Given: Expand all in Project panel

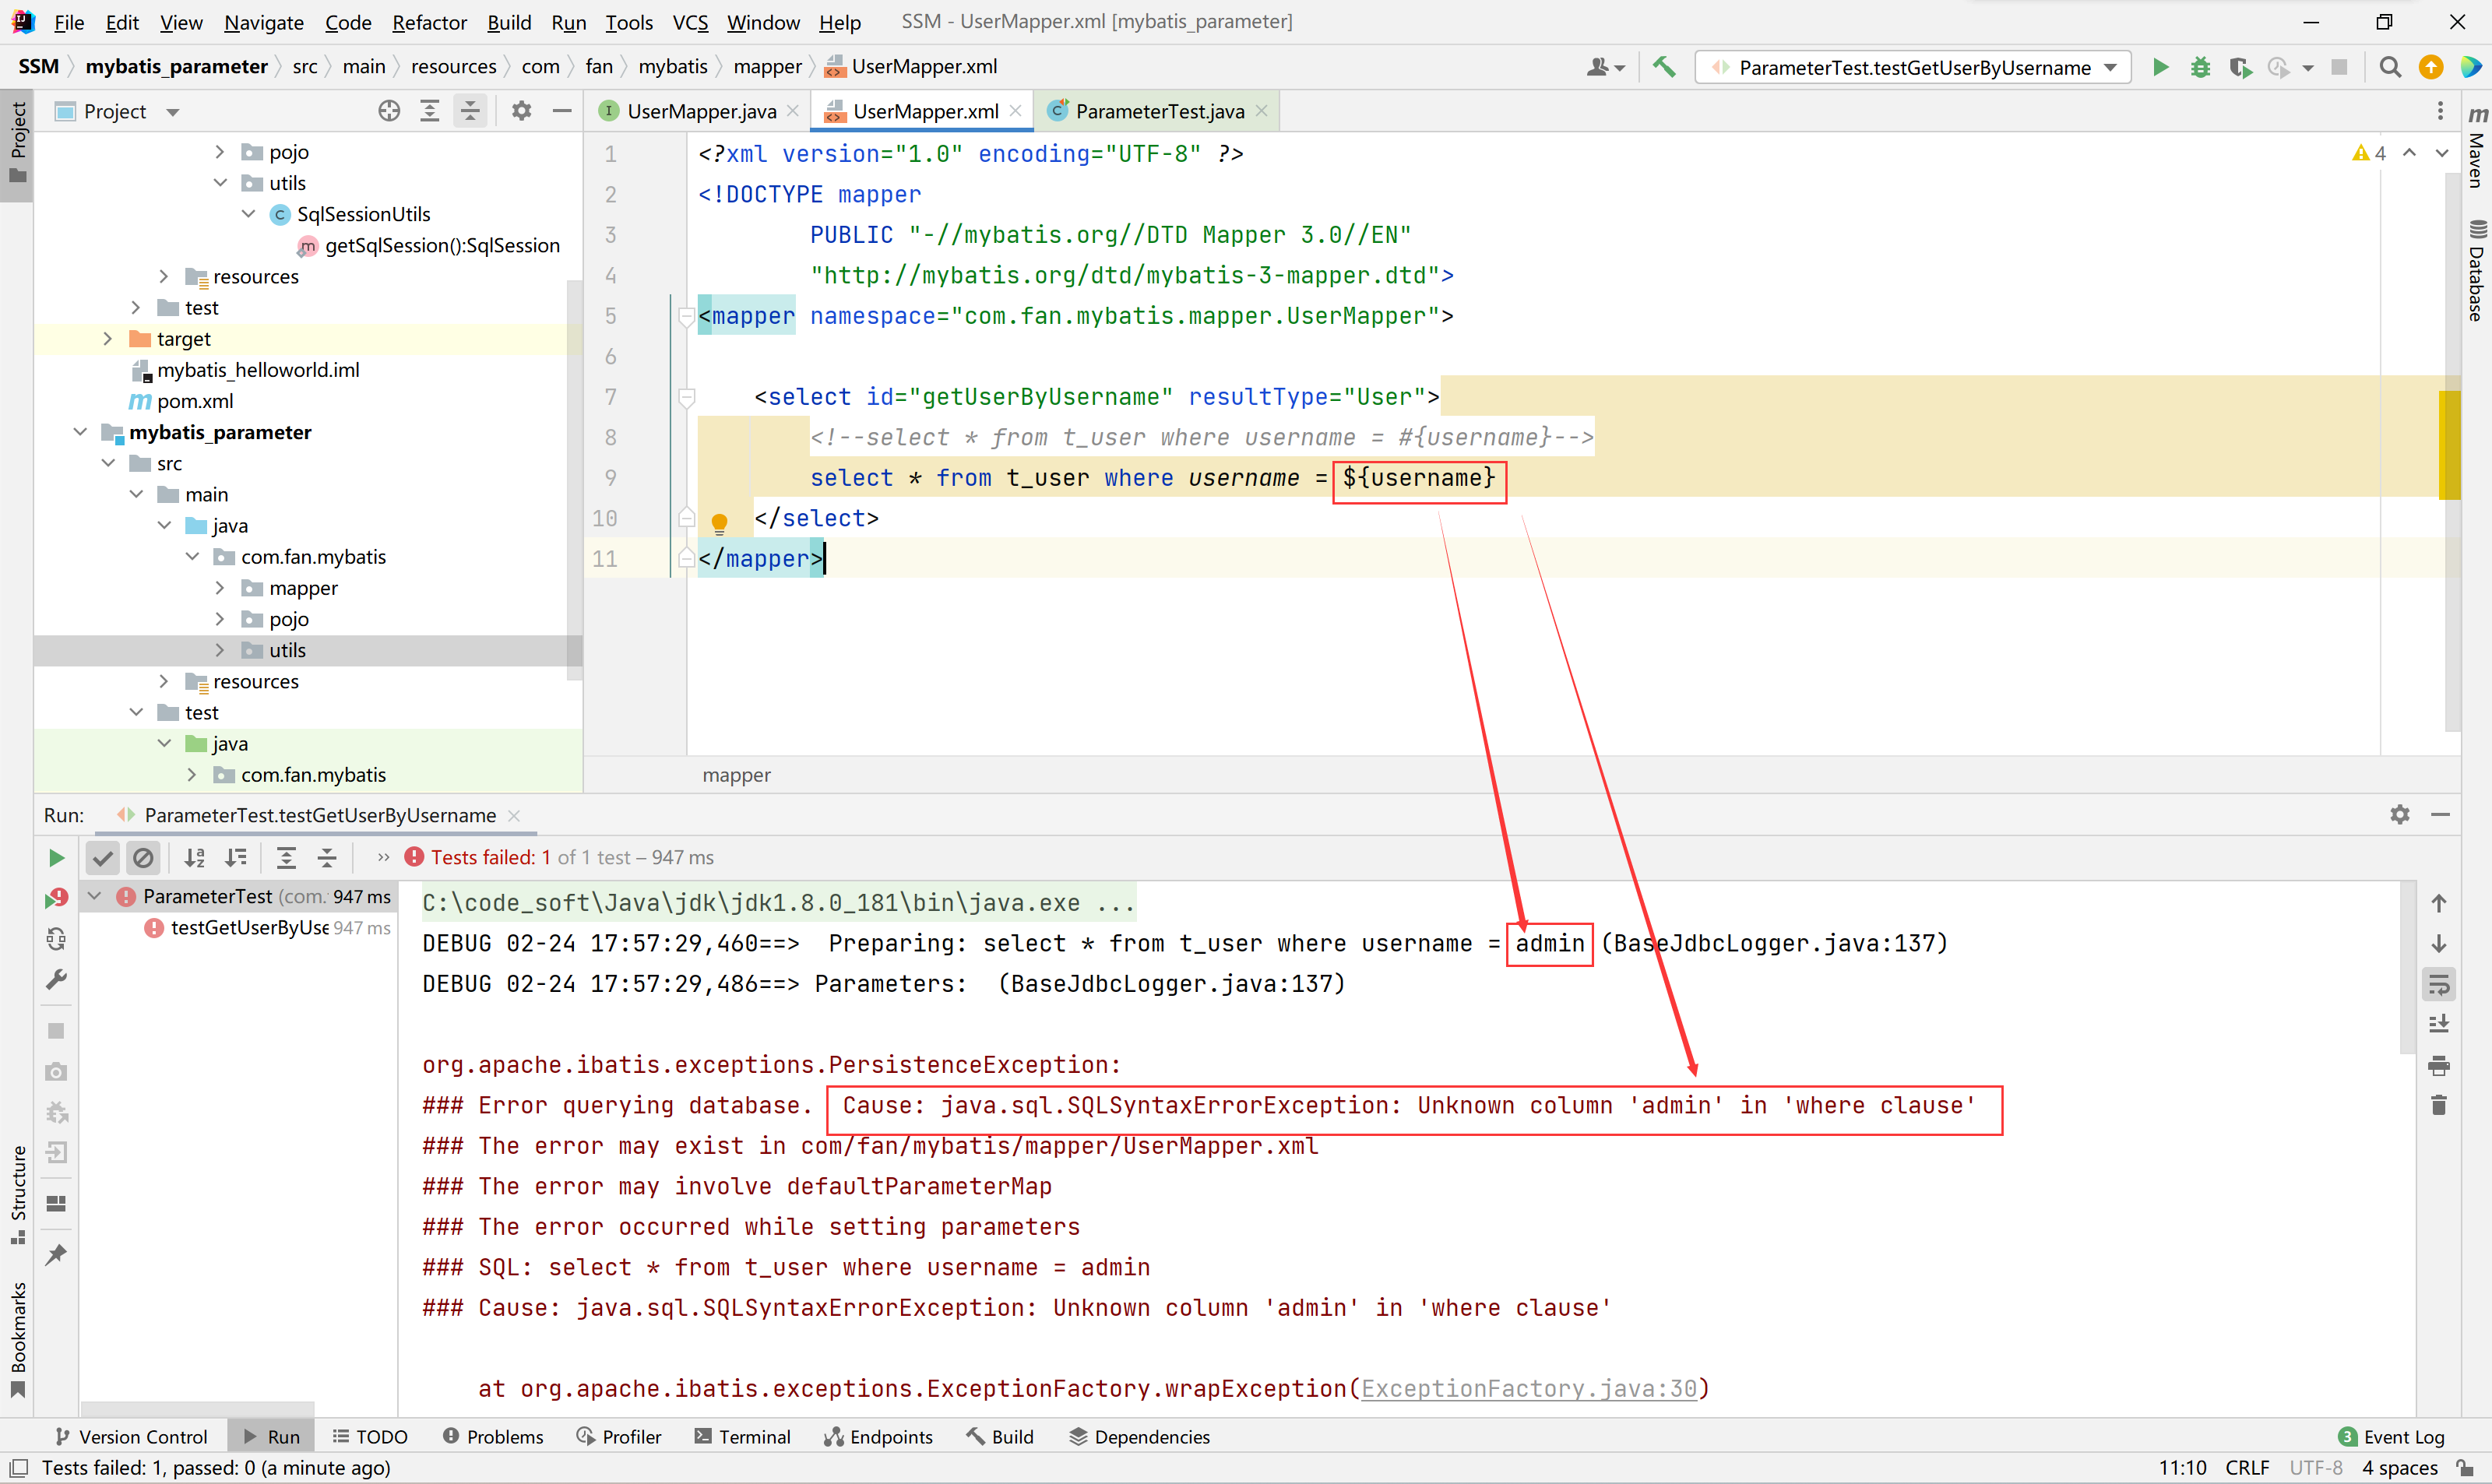Looking at the screenshot, I should [430, 111].
